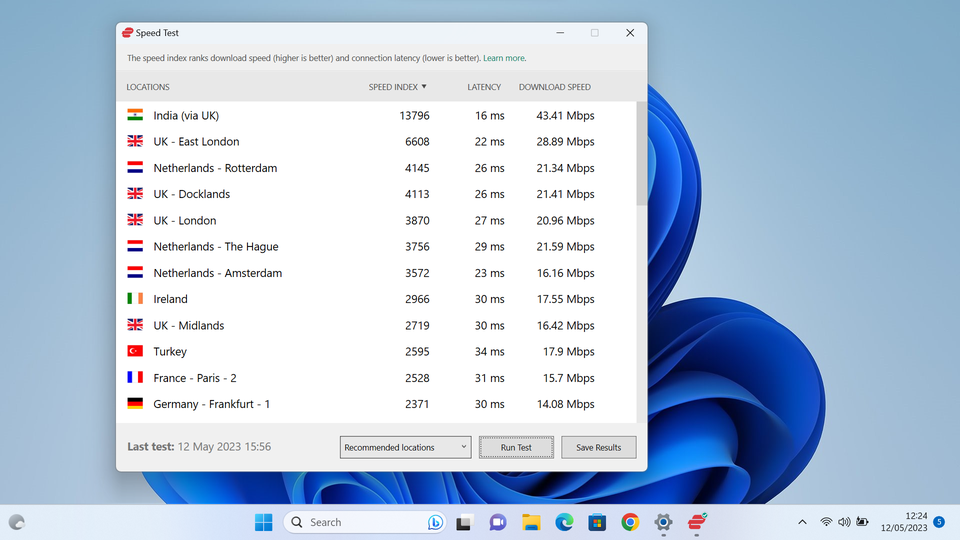Select Netherlands - Amsterdam location

[217, 273]
